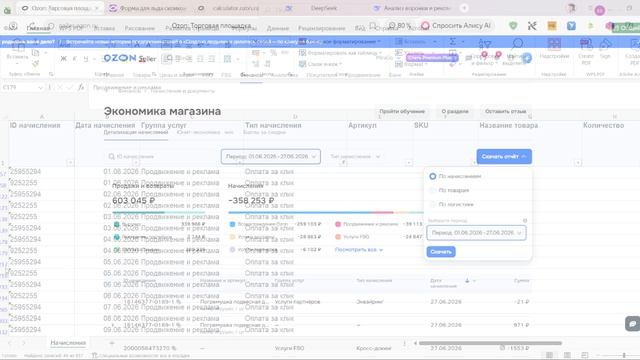
Task: Click the Find magnifier icon in ribbon
Action: (x=518, y=43)
